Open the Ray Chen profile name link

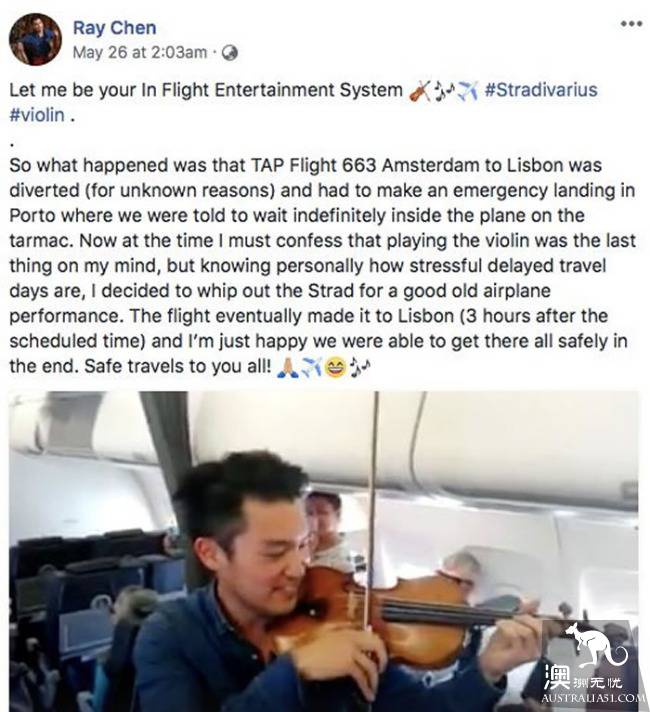115,28
